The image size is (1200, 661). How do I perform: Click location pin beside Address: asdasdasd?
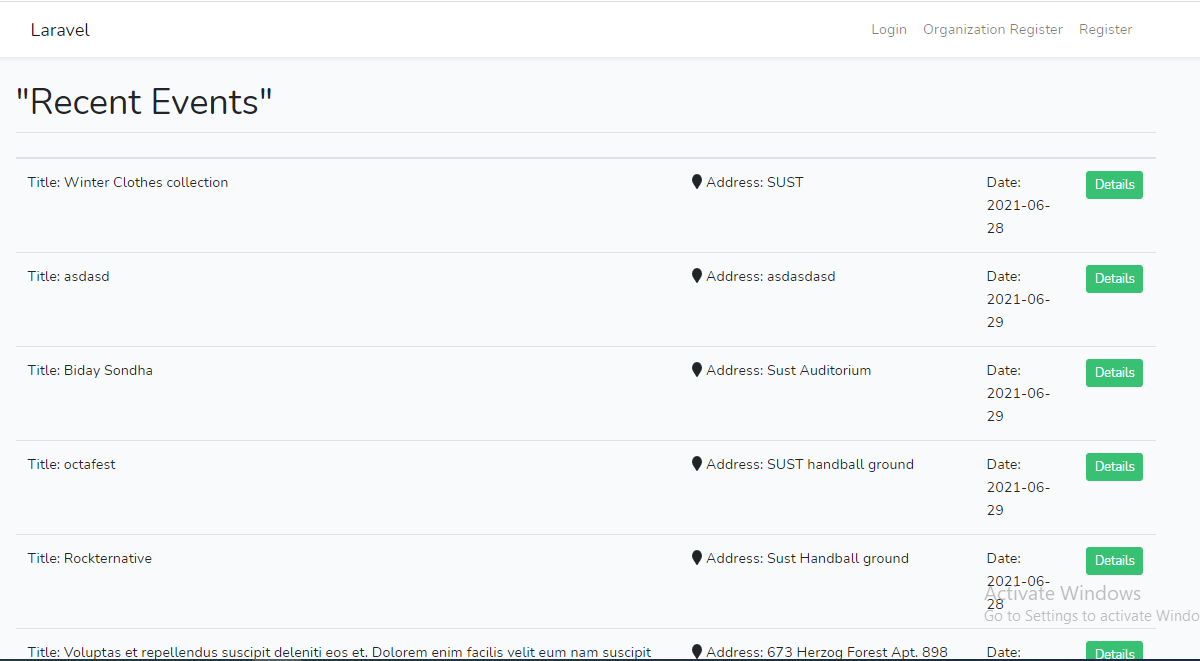[x=697, y=276]
